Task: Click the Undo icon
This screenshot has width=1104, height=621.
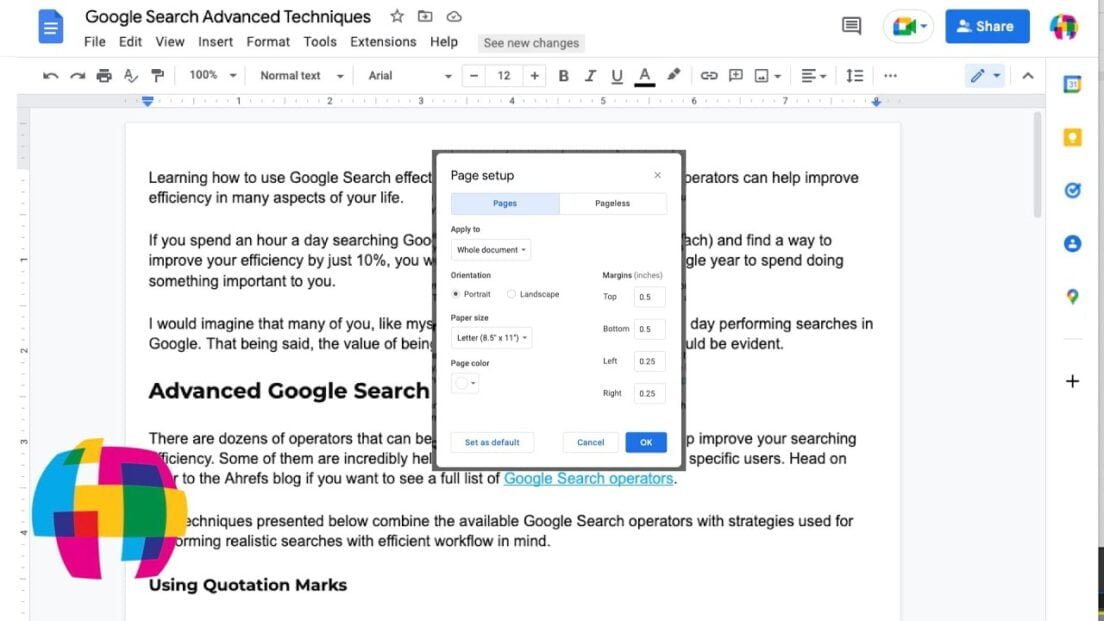Action: [50, 75]
